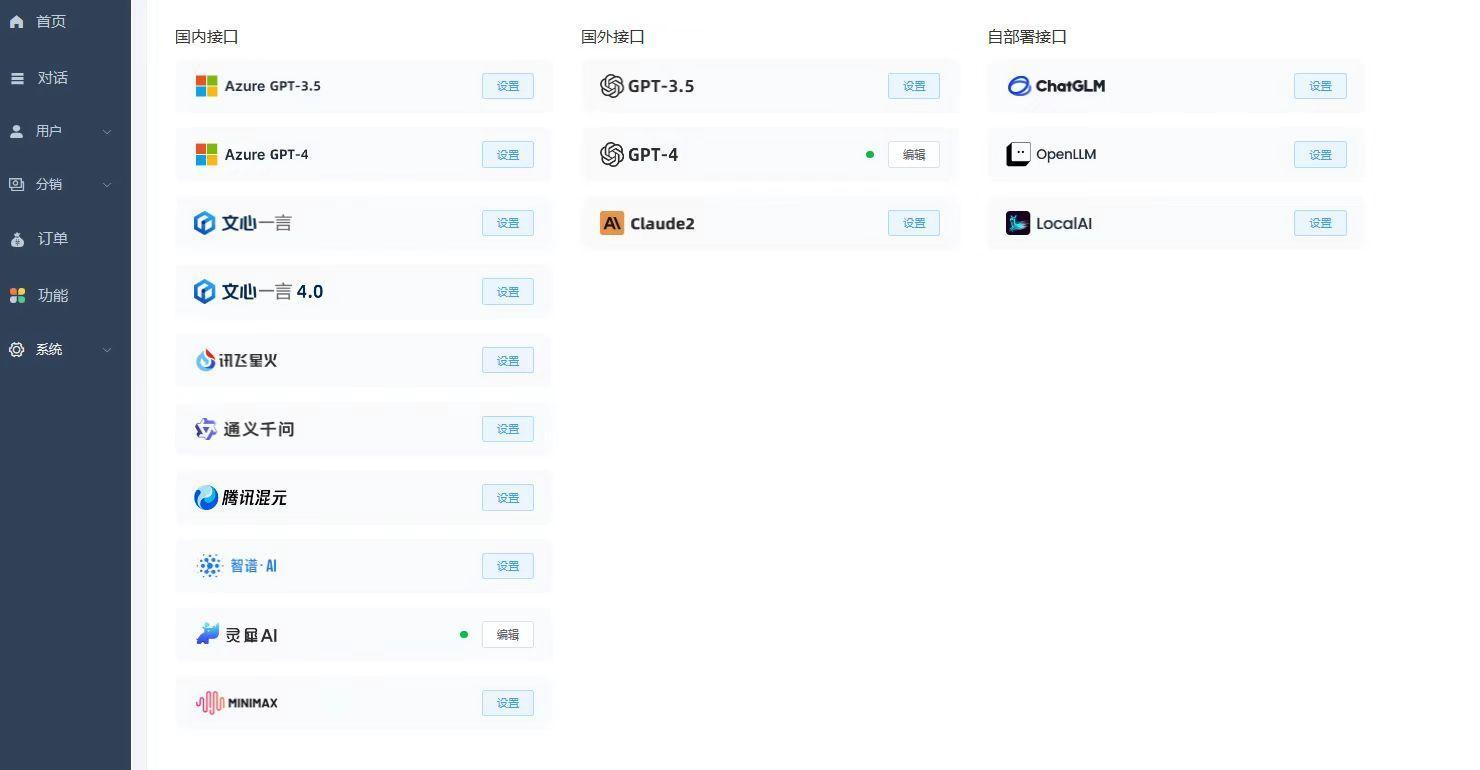Click 设置 for GPT-3.5
Viewport: 1480px width, 770px height.
tap(914, 86)
